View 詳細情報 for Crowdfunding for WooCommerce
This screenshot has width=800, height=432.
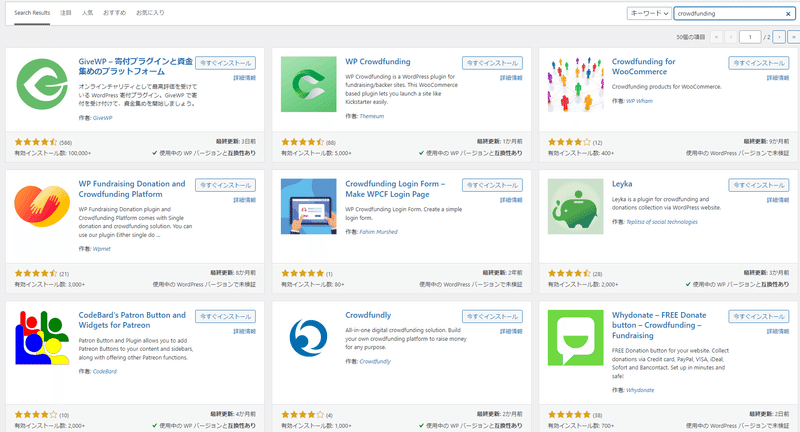(x=778, y=78)
